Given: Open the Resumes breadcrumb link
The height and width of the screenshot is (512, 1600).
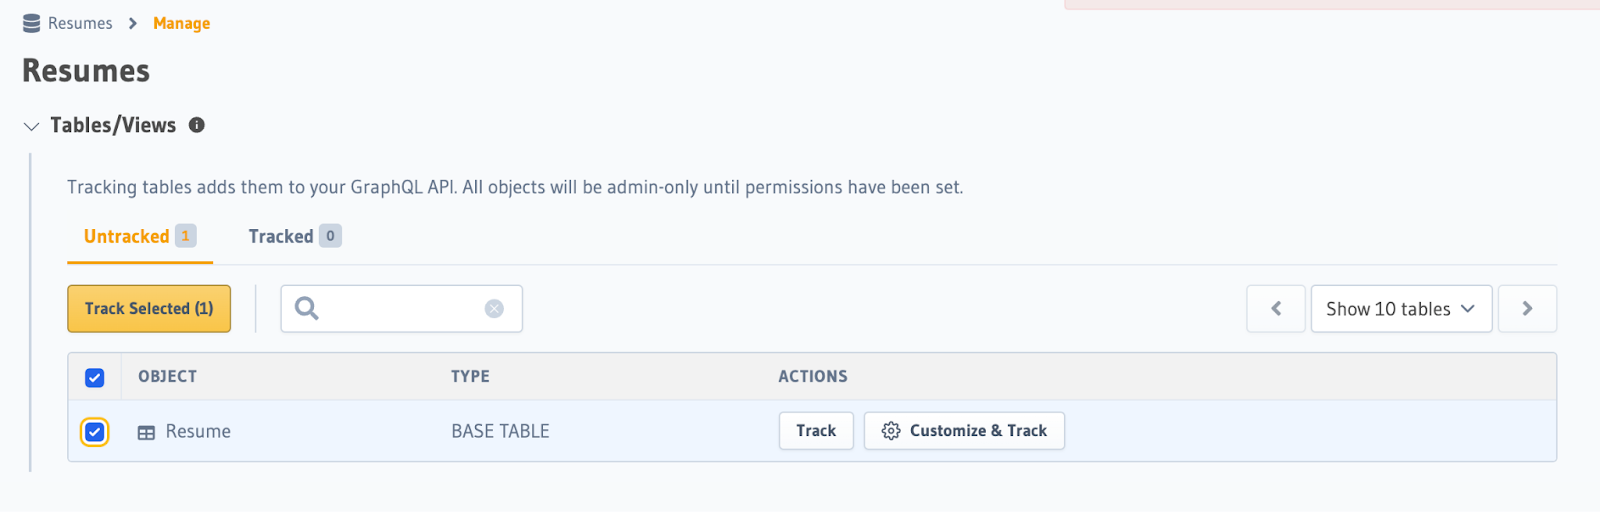Looking at the screenshot, I should coord(80,23).
